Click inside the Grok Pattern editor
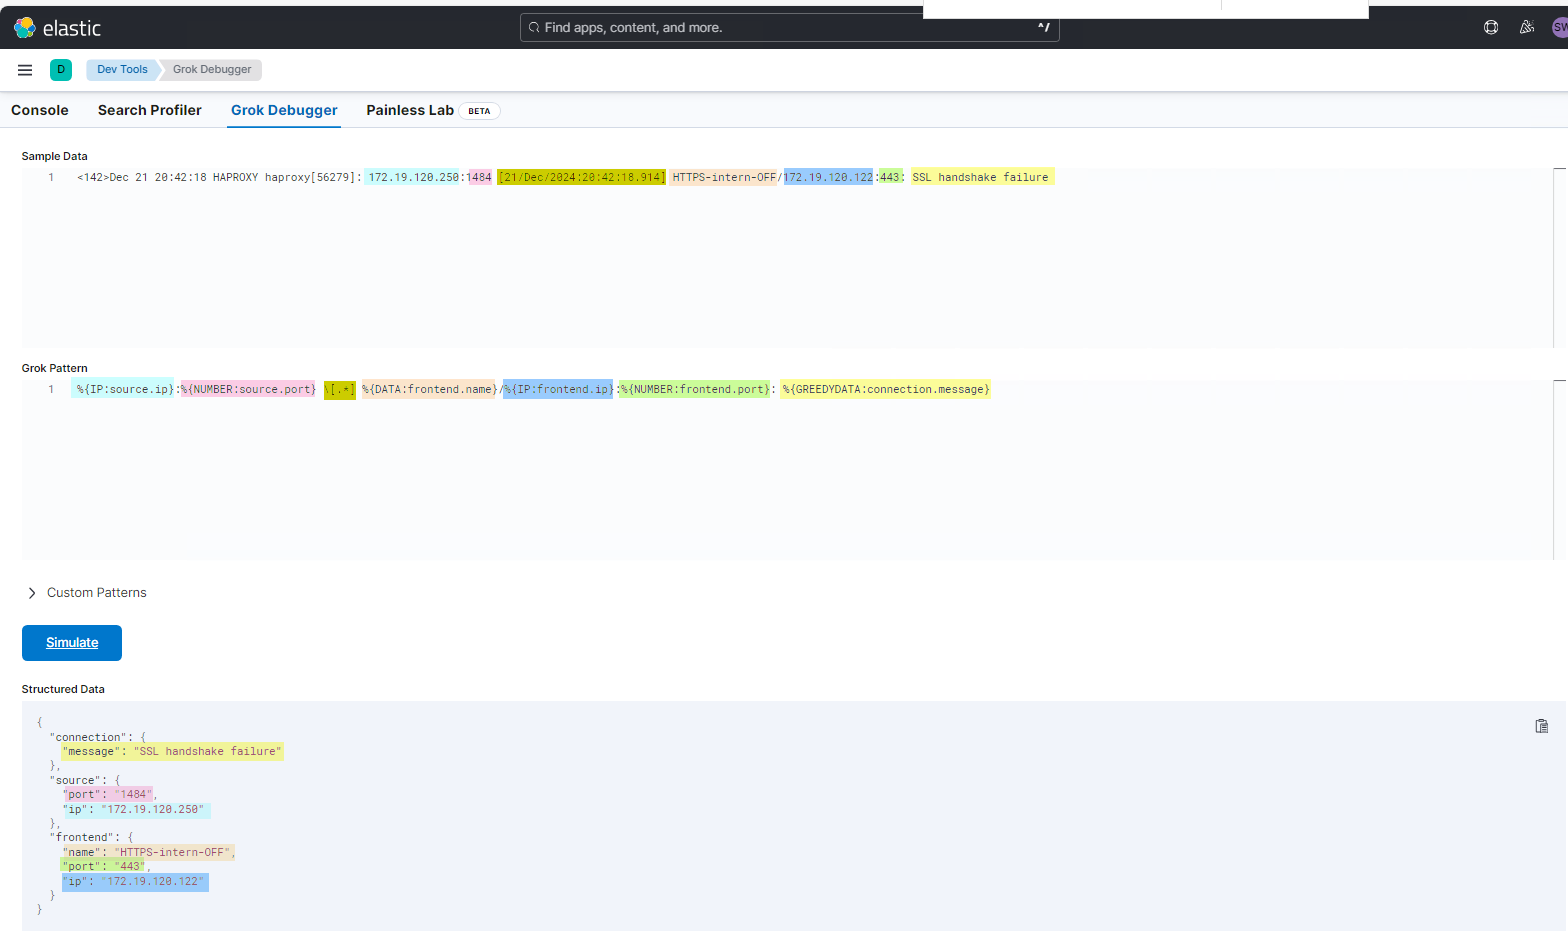Image resolution: width=1568 pixels, height=945 pixels. point(787,470)
